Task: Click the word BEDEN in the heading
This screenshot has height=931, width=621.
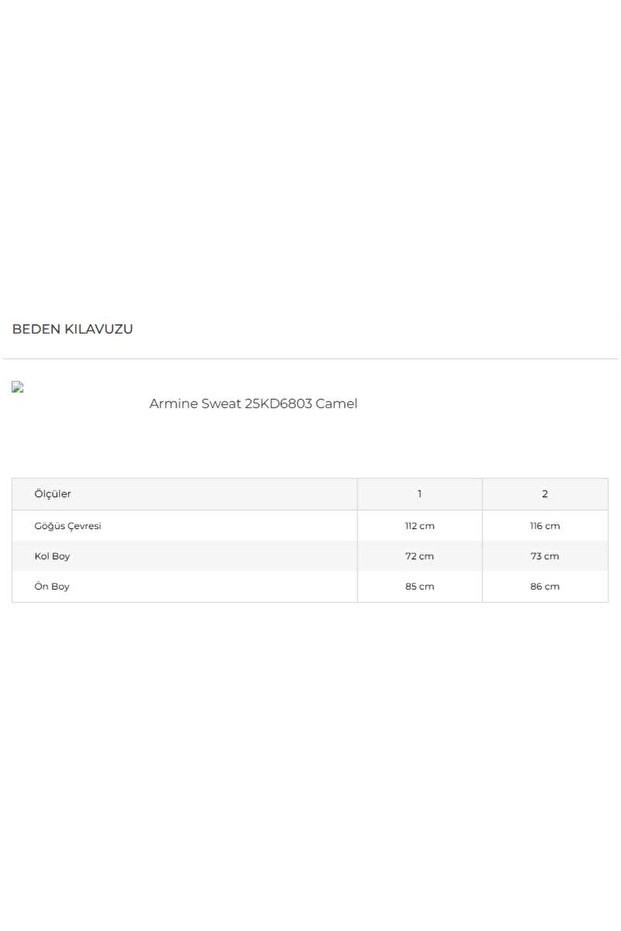Action: click(35, 329)
